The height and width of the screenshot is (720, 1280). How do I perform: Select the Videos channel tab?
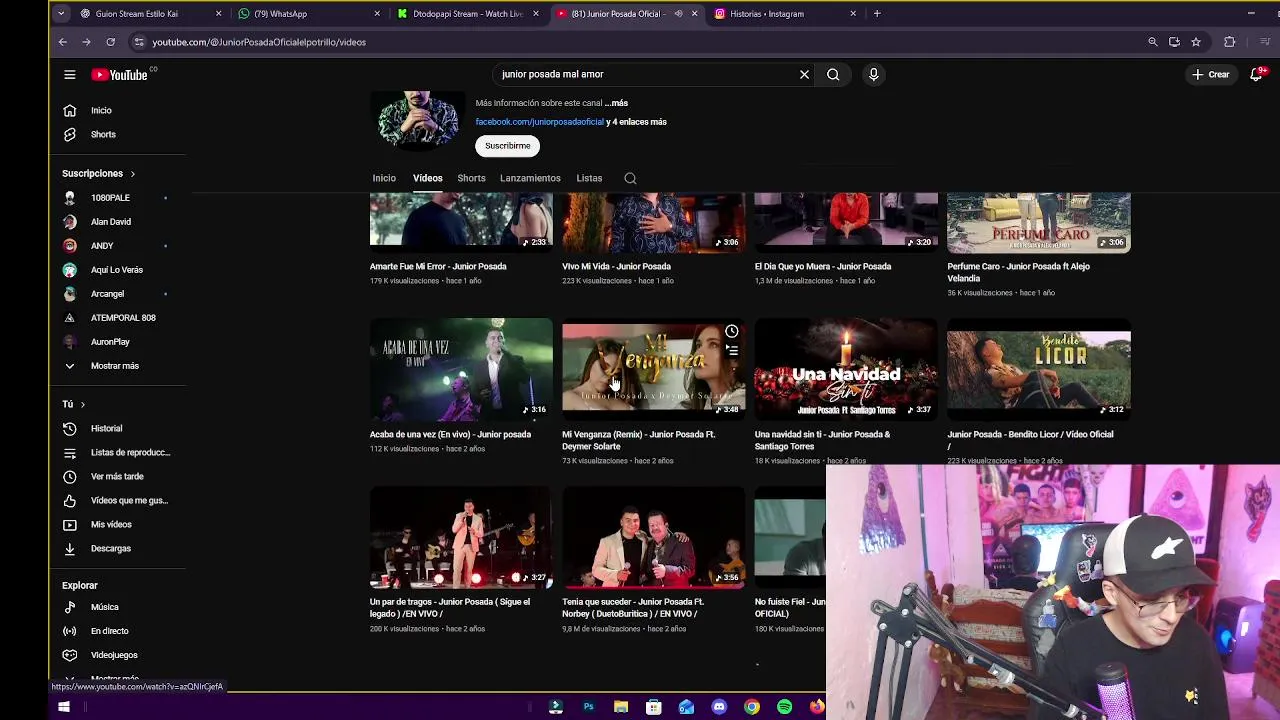427,178
